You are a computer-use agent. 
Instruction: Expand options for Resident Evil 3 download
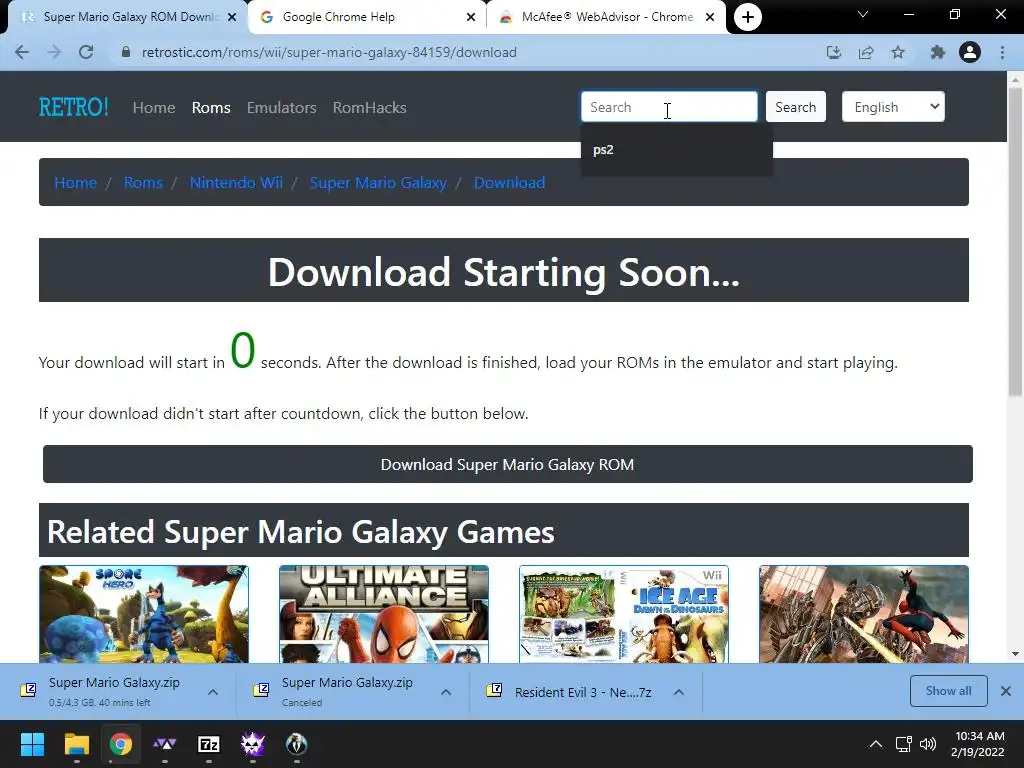tap(679, 692)
